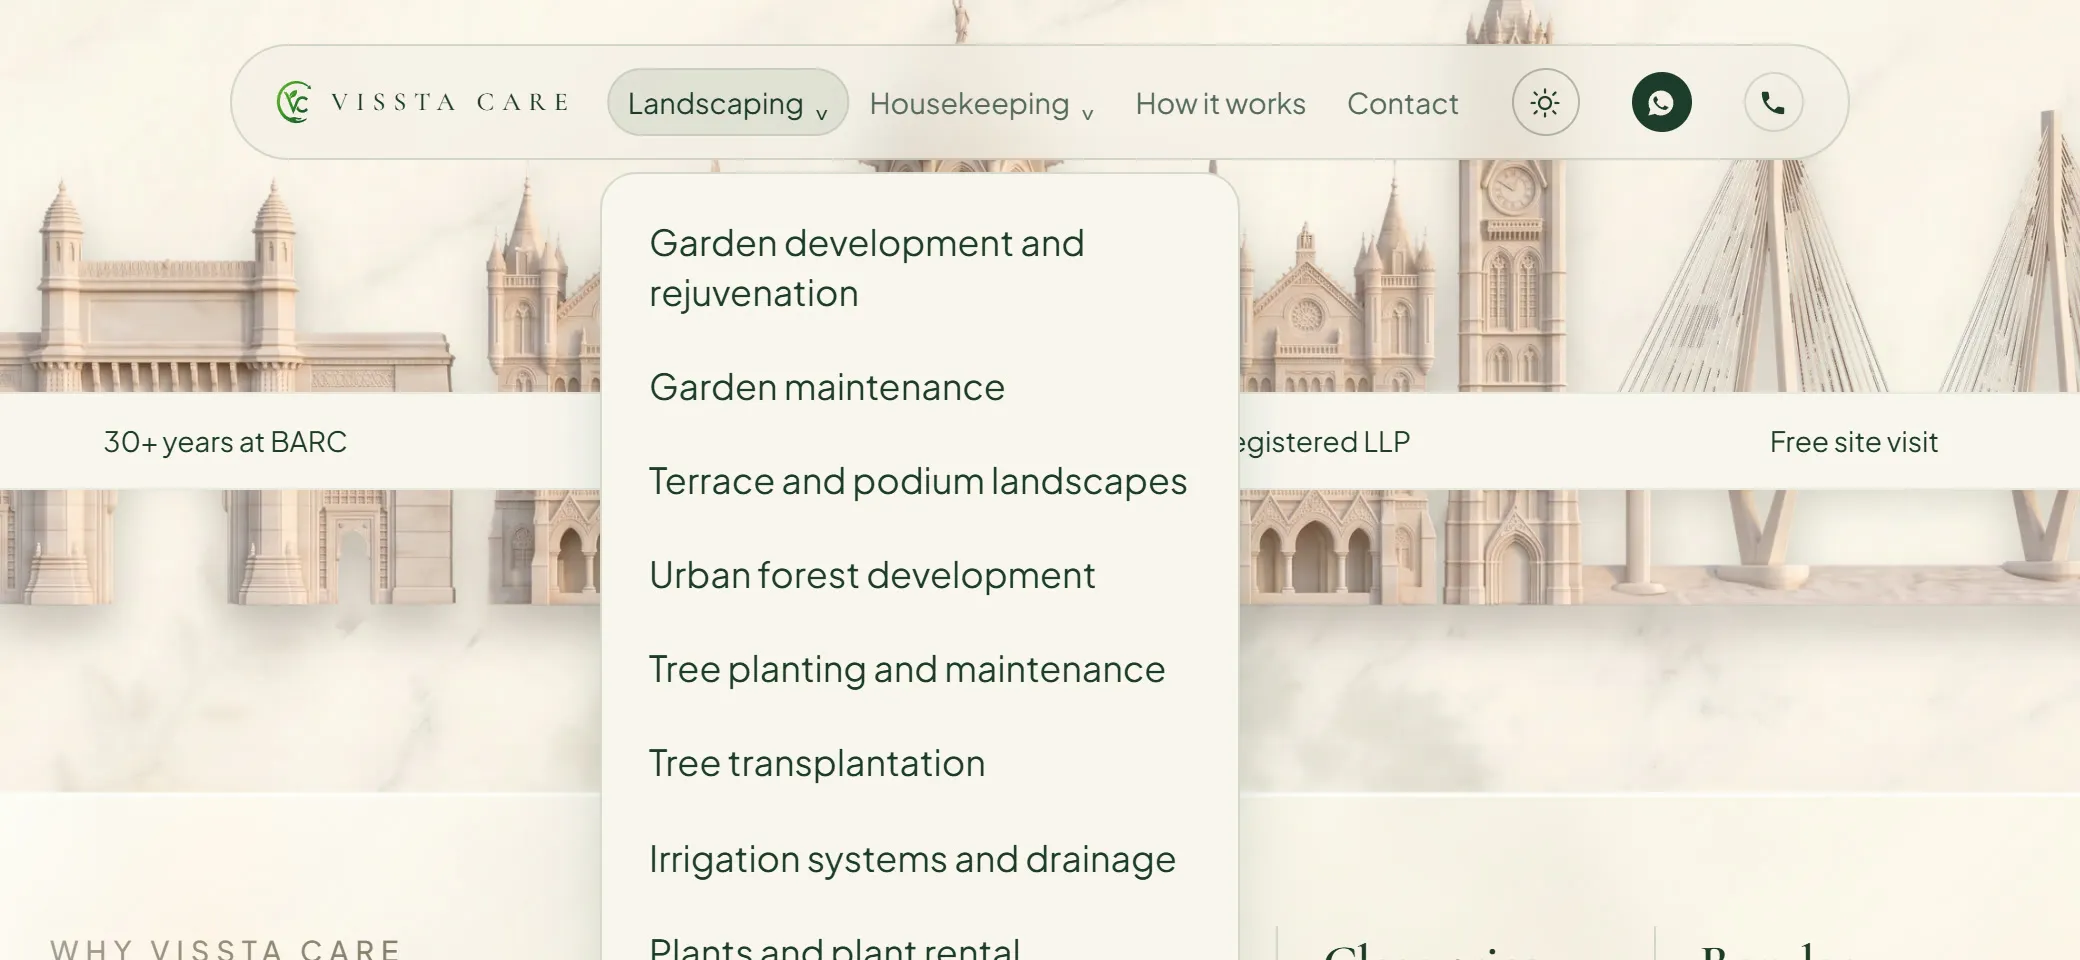Toggle the light/dark theme sun button
The width and height of the screenshot is (2080, 960).
pyautogui.click(x=1545, y=102)
